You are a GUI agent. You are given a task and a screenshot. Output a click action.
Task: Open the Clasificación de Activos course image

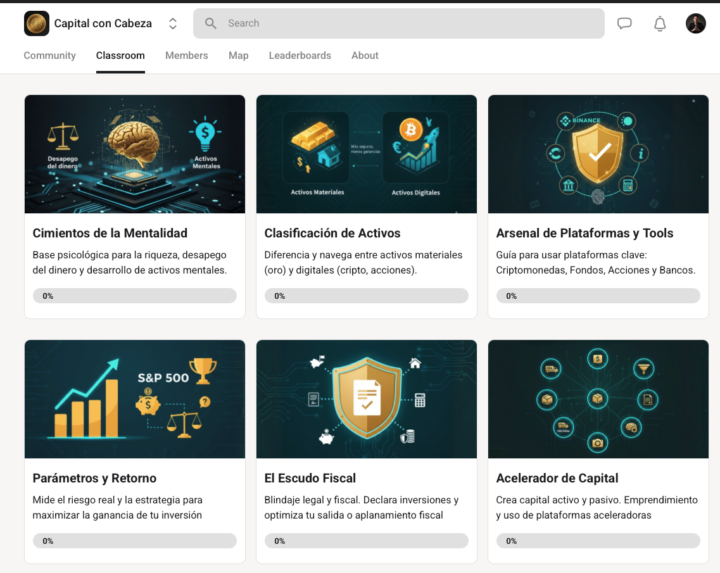[366, 153]
